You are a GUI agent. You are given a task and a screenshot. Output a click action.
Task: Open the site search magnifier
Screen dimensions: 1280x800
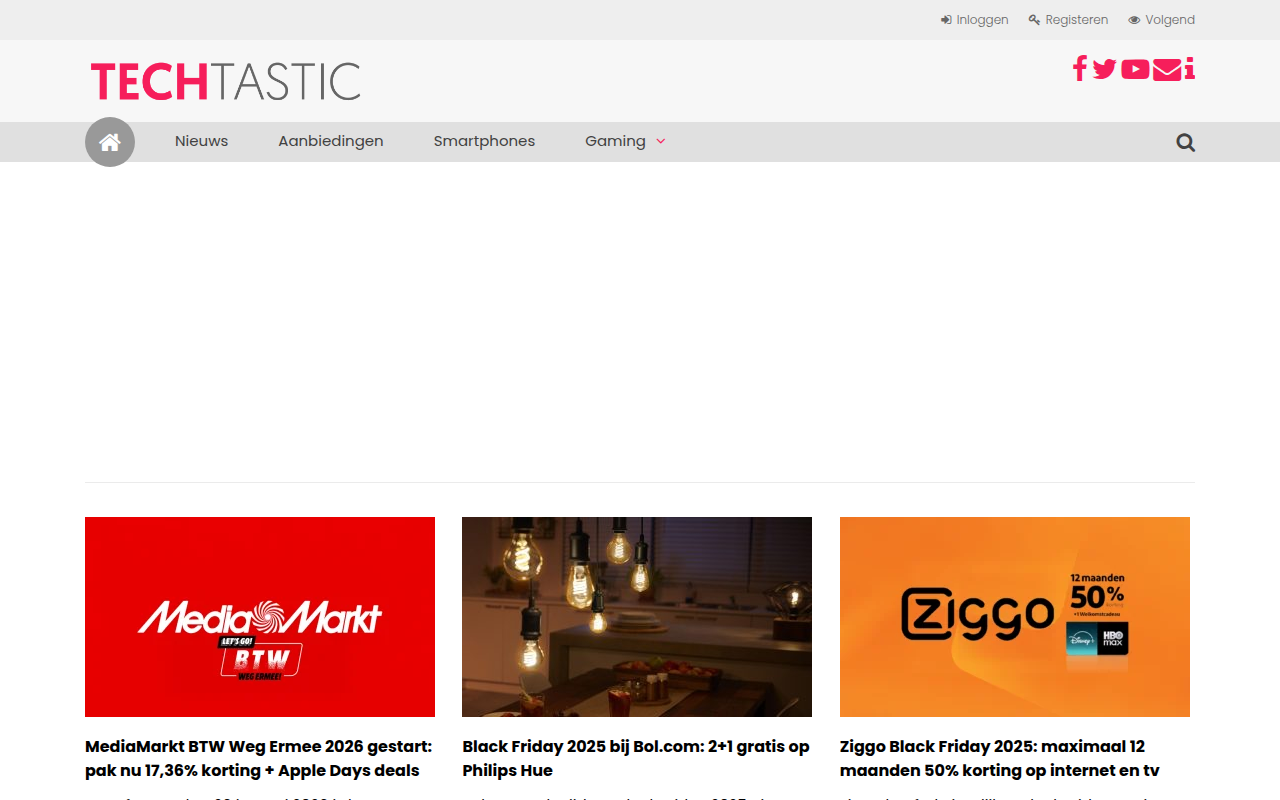click(1186, 142)
